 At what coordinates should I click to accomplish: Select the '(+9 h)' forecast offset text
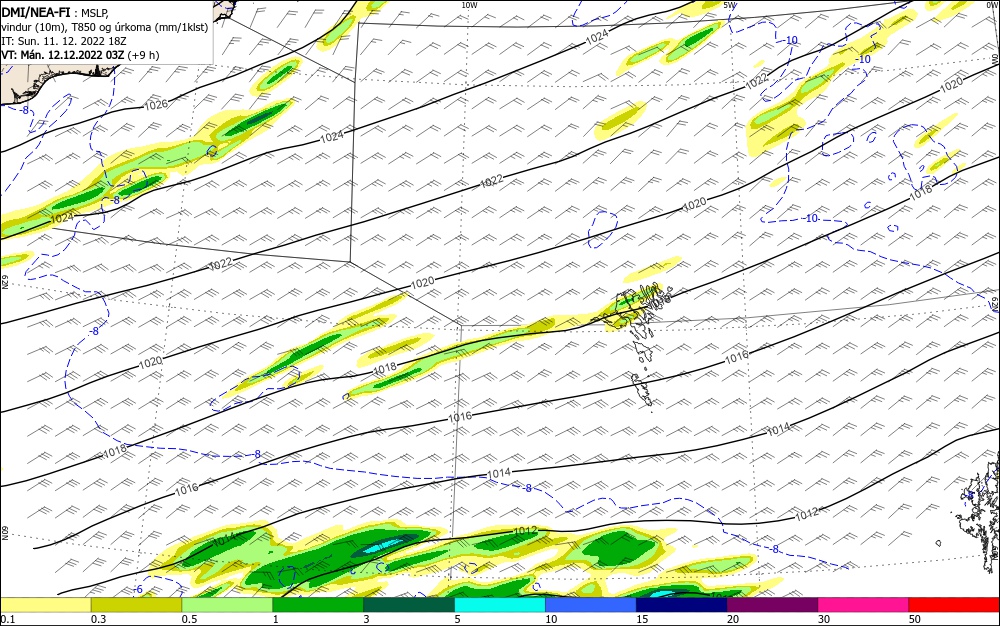tap(143, 55)
